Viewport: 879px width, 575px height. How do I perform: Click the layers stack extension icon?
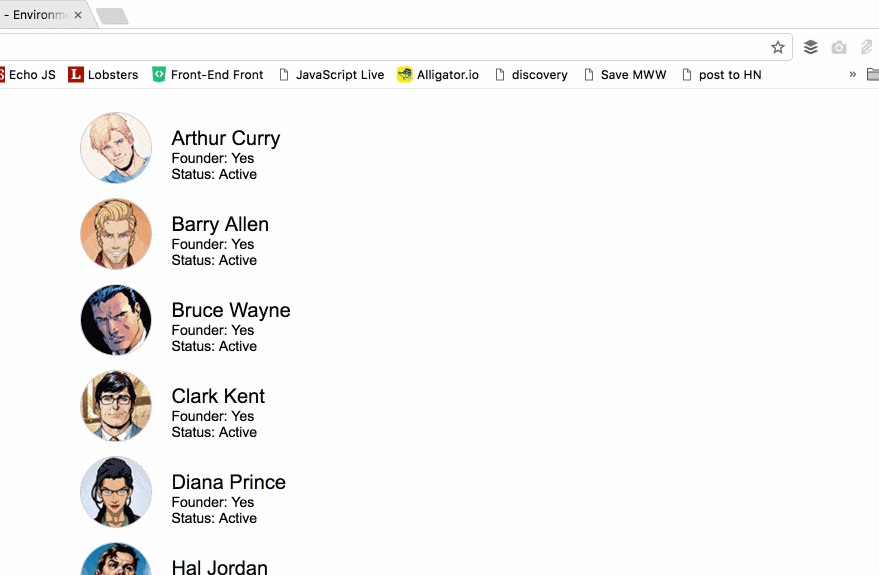(811, 47)
